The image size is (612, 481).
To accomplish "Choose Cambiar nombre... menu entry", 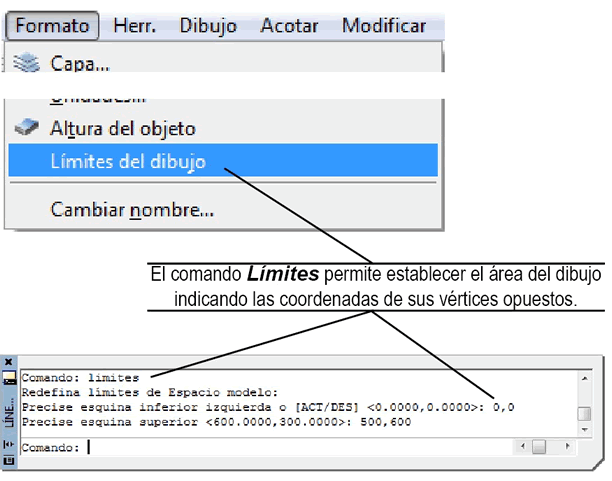I will click(132, 210).
